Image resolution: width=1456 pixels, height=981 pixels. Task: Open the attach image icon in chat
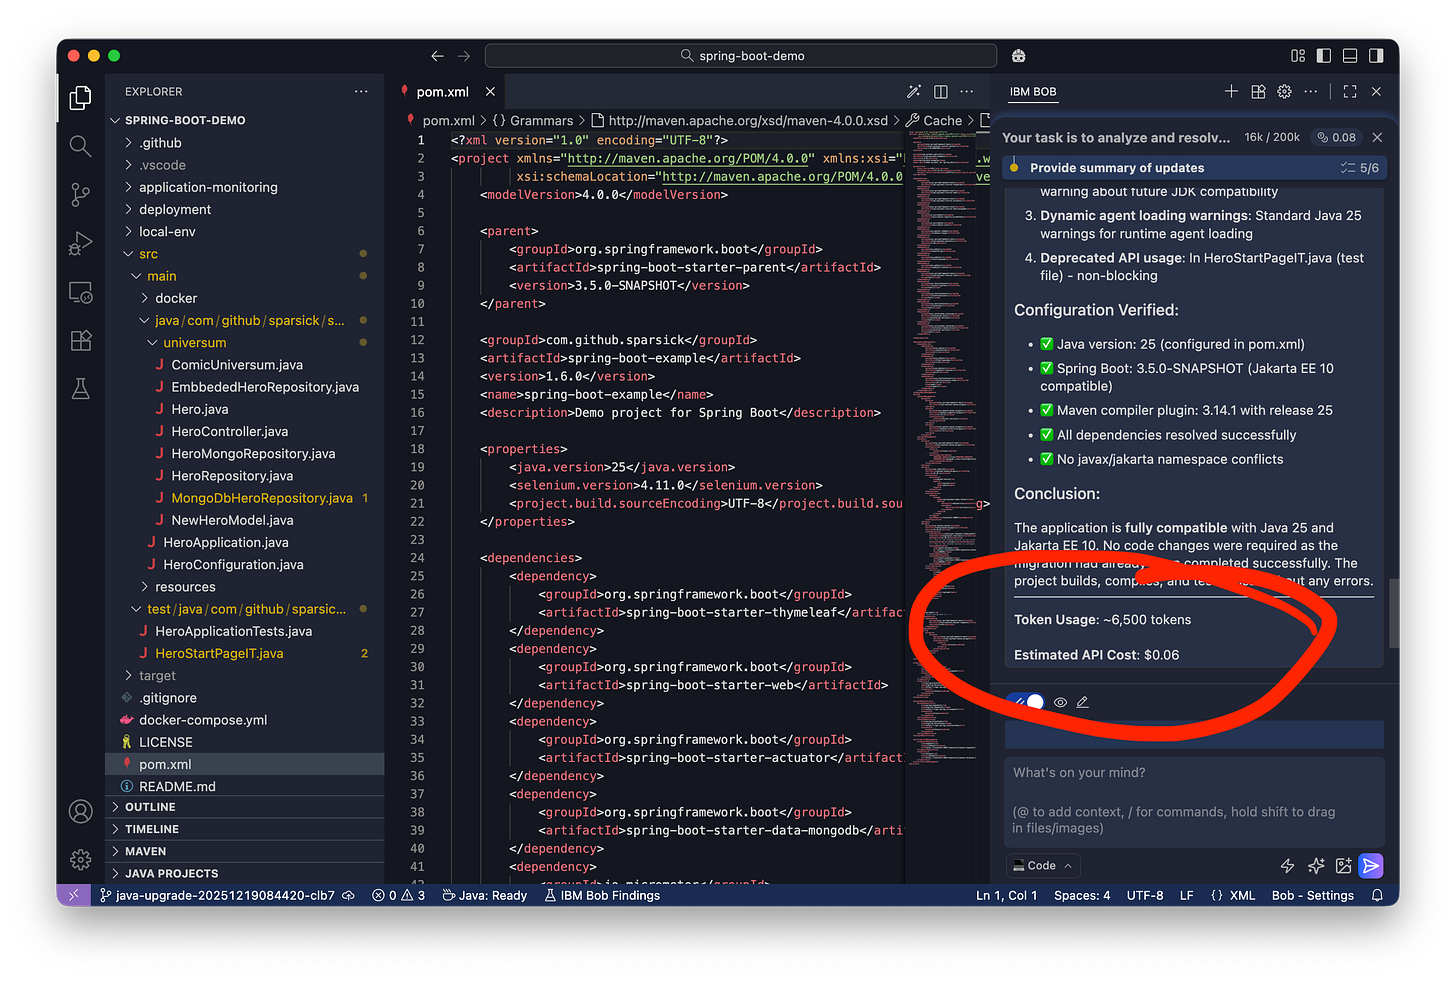click(x=1344, y=866)
